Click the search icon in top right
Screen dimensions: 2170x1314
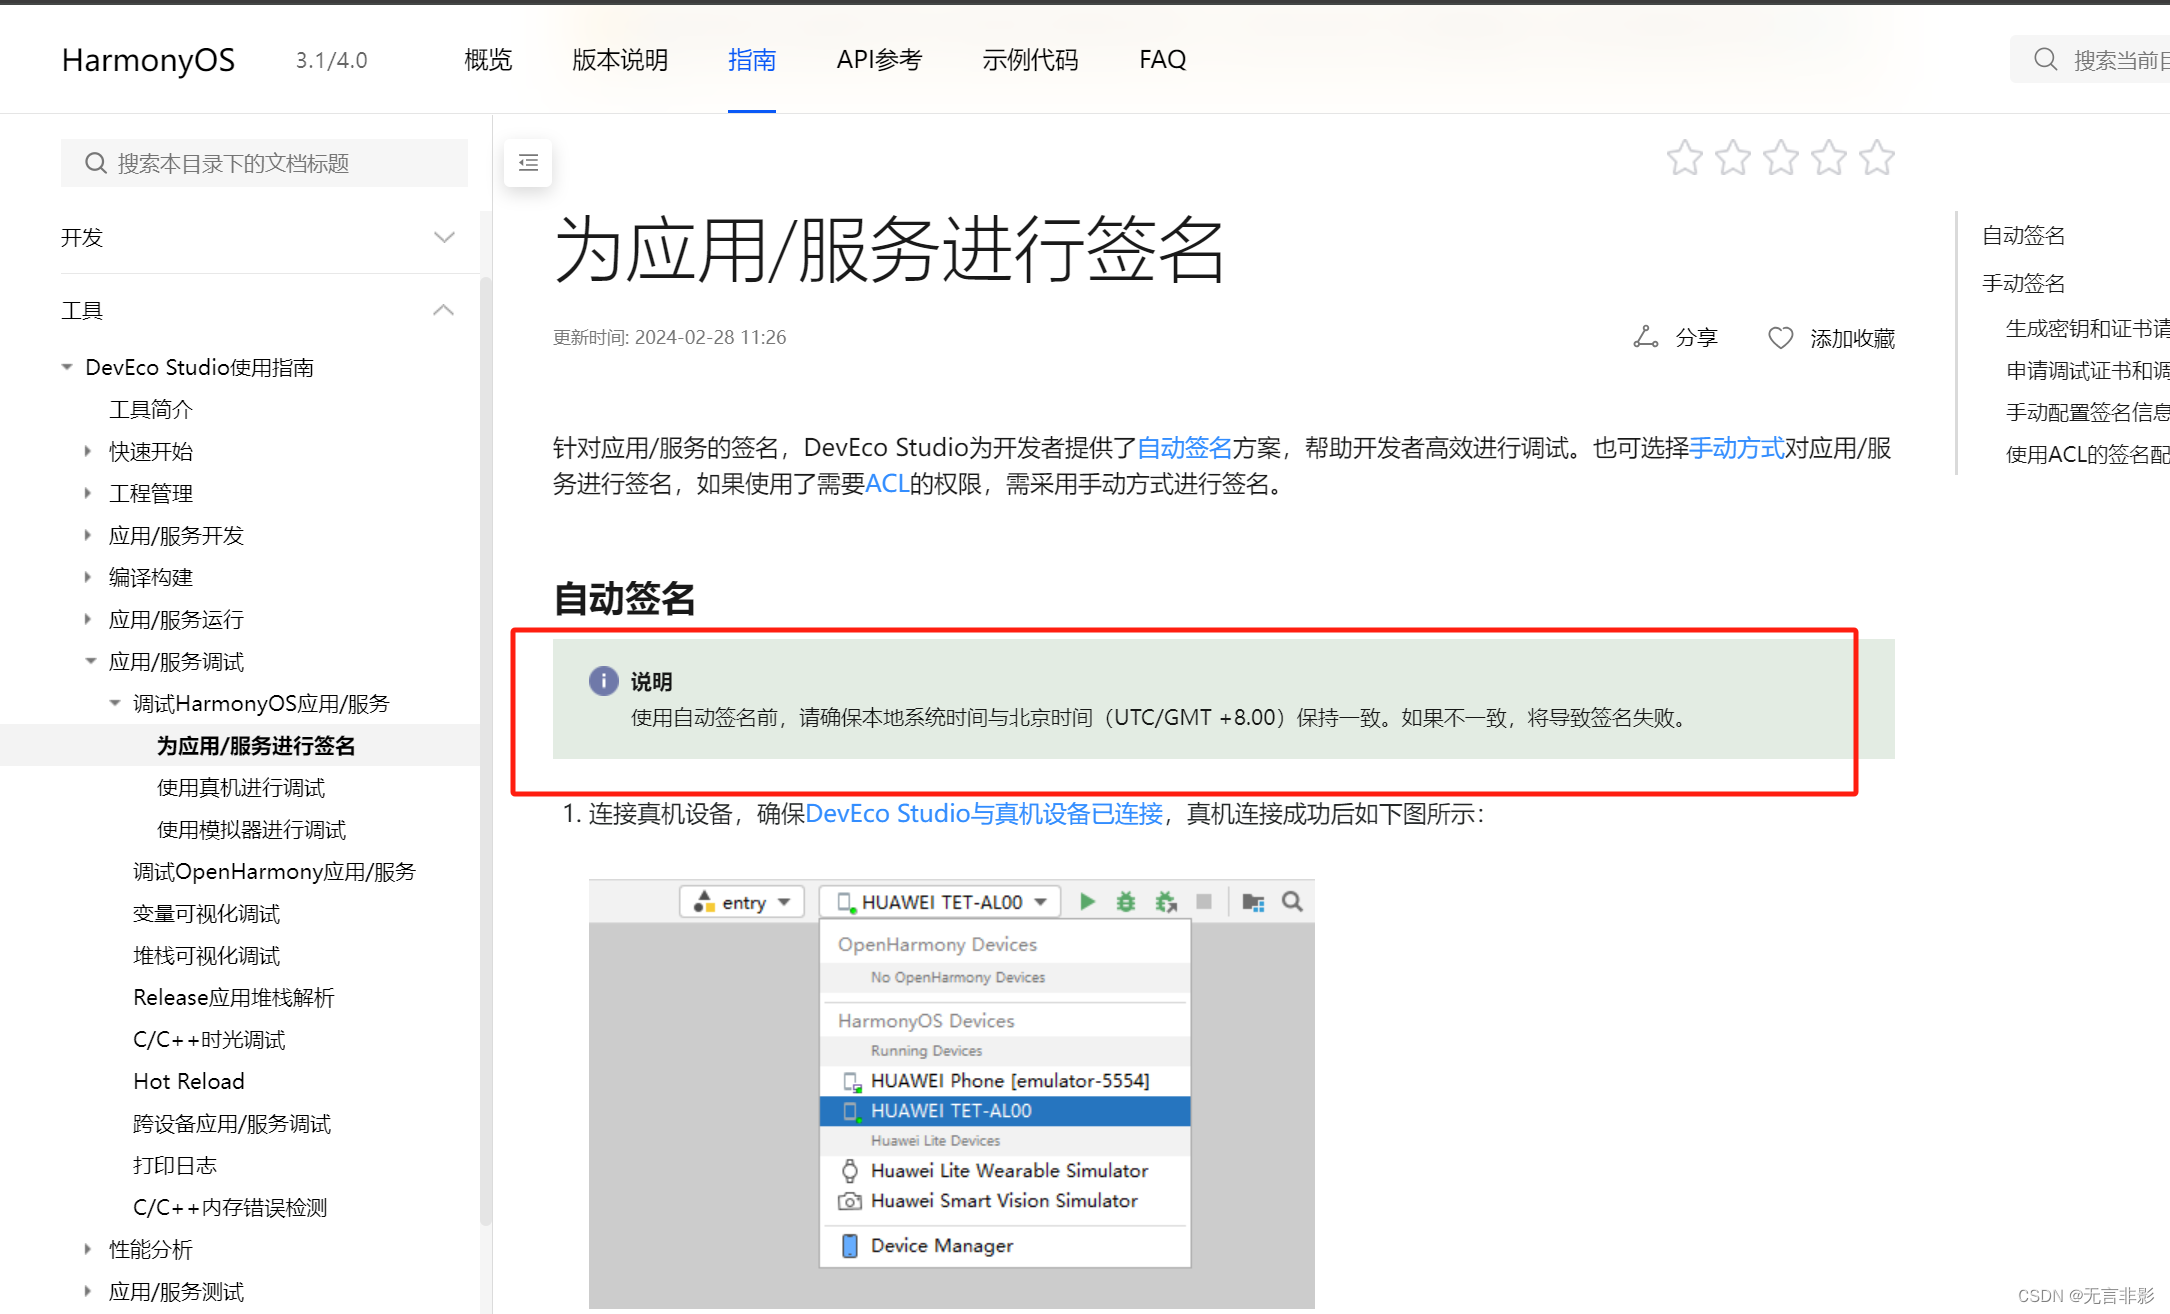[x=2044, y=59]
